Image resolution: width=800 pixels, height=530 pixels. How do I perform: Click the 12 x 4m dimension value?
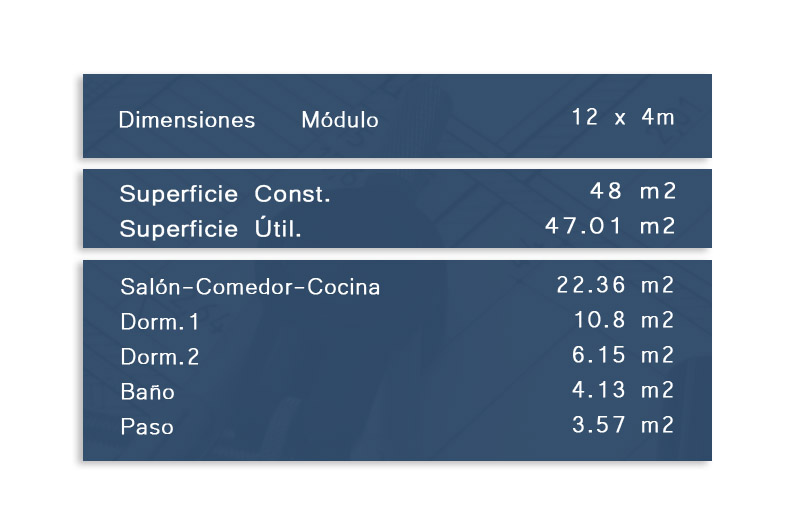[x=623, y=117]
